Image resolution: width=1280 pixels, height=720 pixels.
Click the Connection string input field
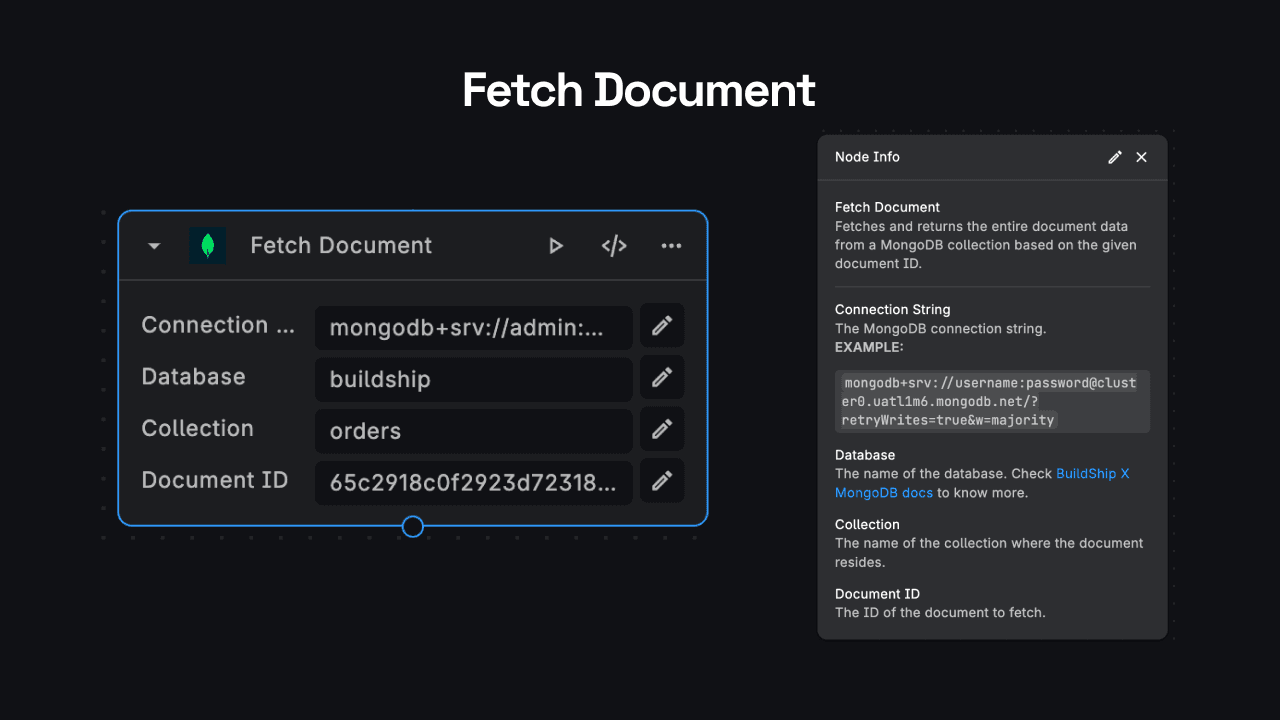473,328
